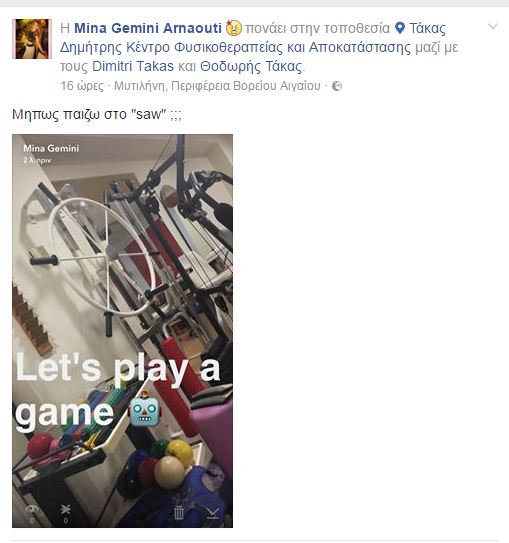Click the screenshot count icon on the snap
The height and width of the screenshot is (543, 509).
click(x=65, y=513)
